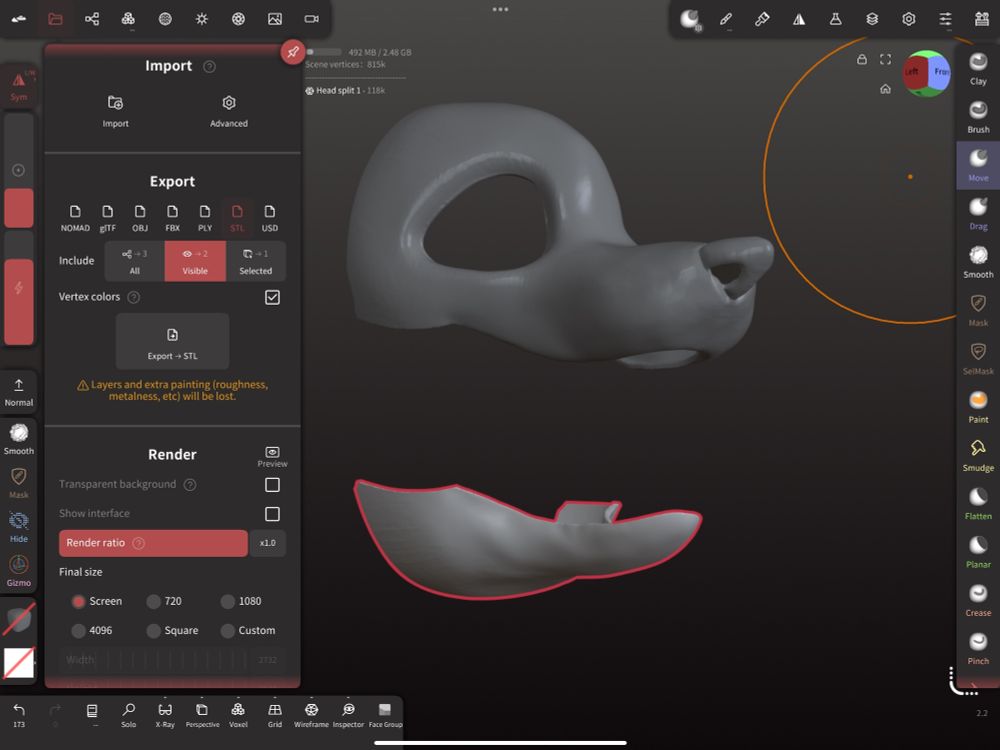Viewport: 1000px width, 750px height.
Task: Select the Move tool
Action: (x=978, y=165)
